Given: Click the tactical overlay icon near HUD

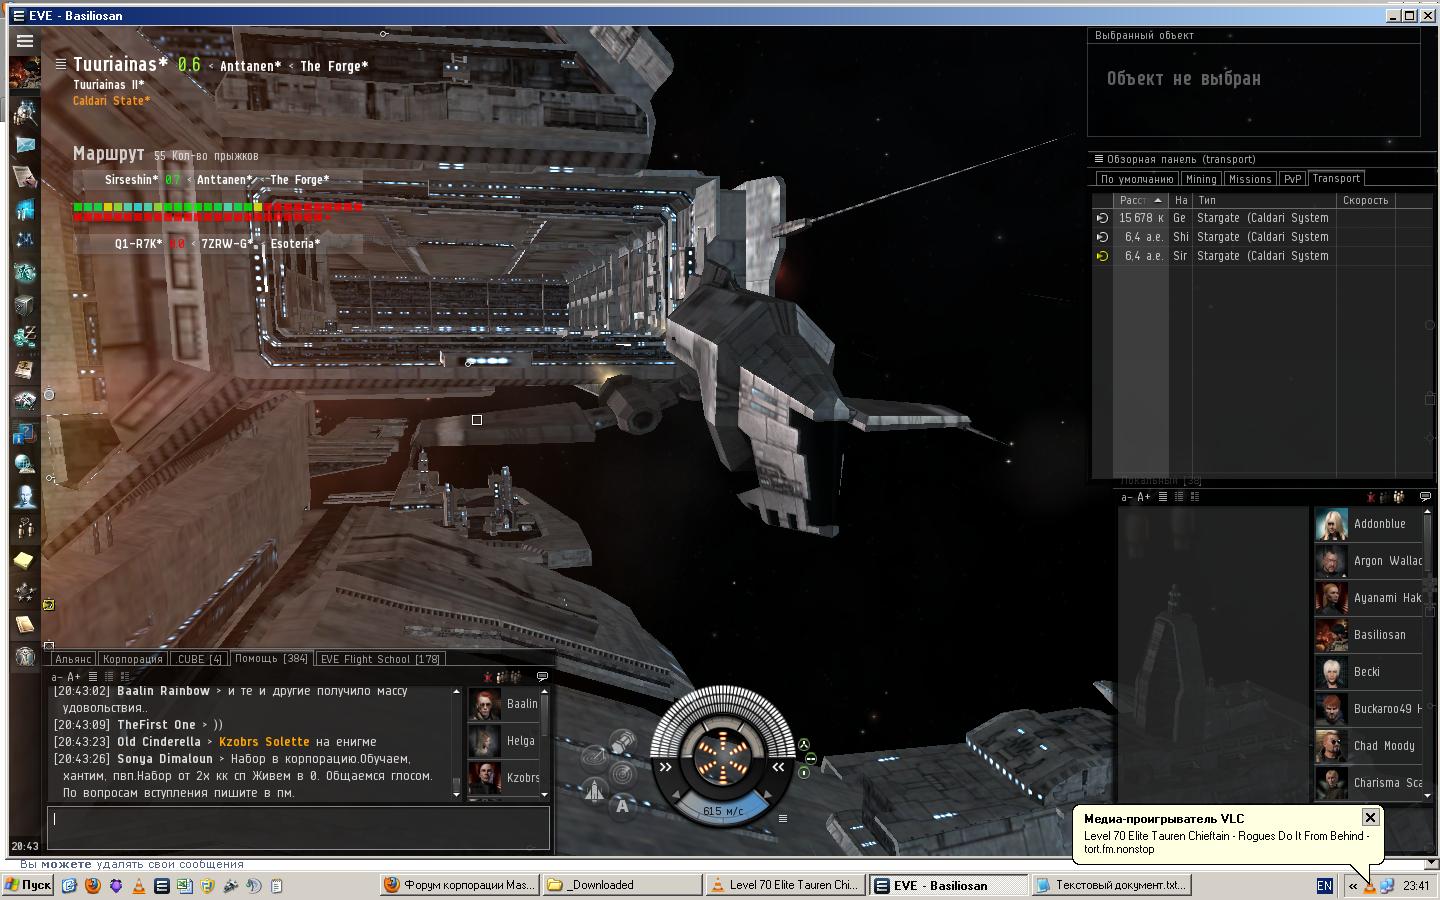Looking at the screenshot, I should point(594,757).
